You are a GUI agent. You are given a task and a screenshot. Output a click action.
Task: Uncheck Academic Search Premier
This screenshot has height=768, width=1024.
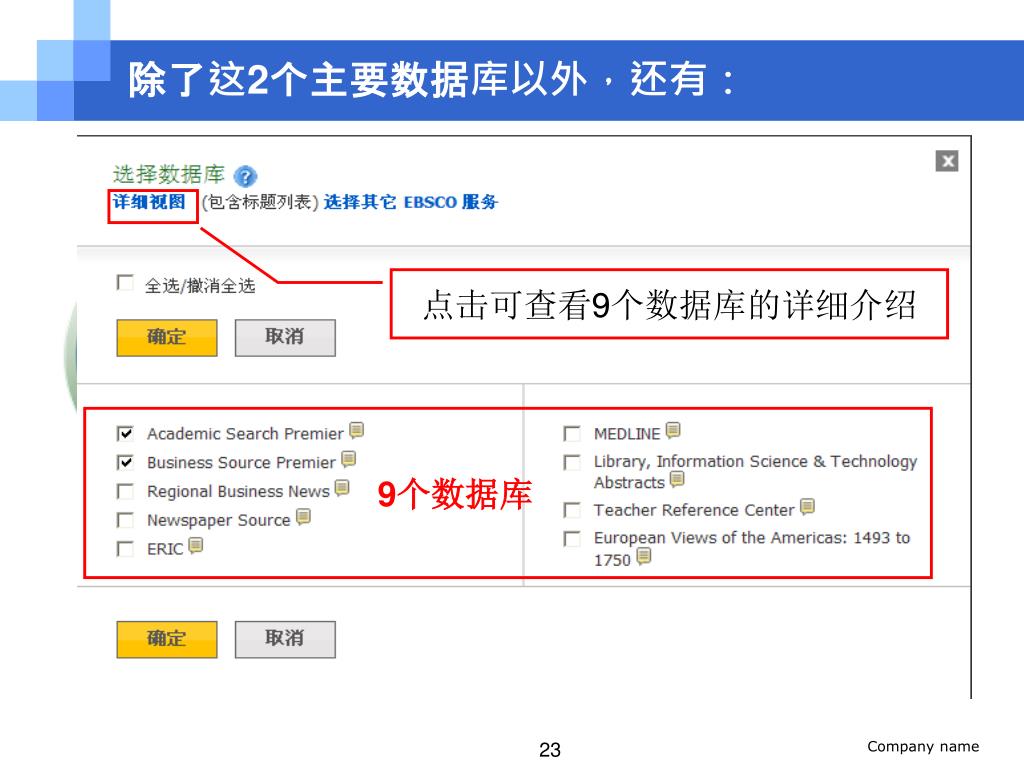coord(125,434)
